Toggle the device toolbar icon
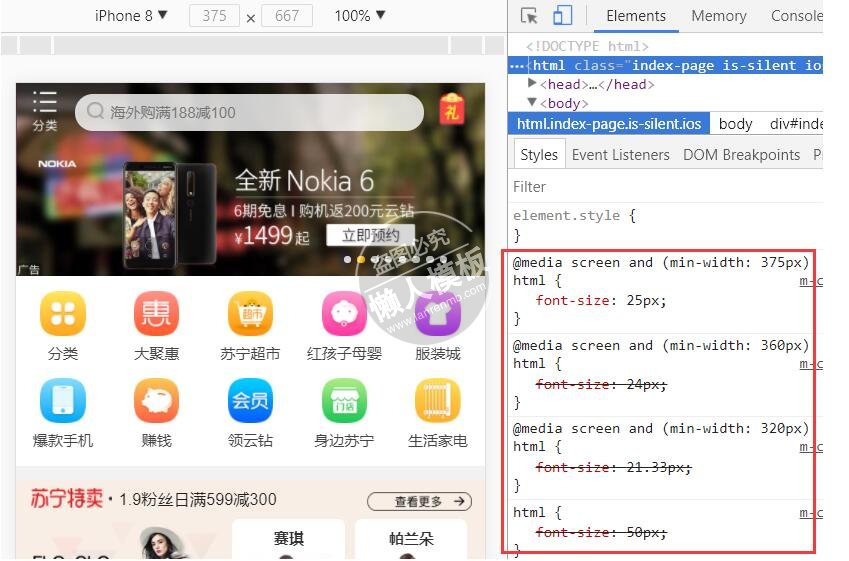This screenshot has height=561, width=849. (x=562, y=15)
